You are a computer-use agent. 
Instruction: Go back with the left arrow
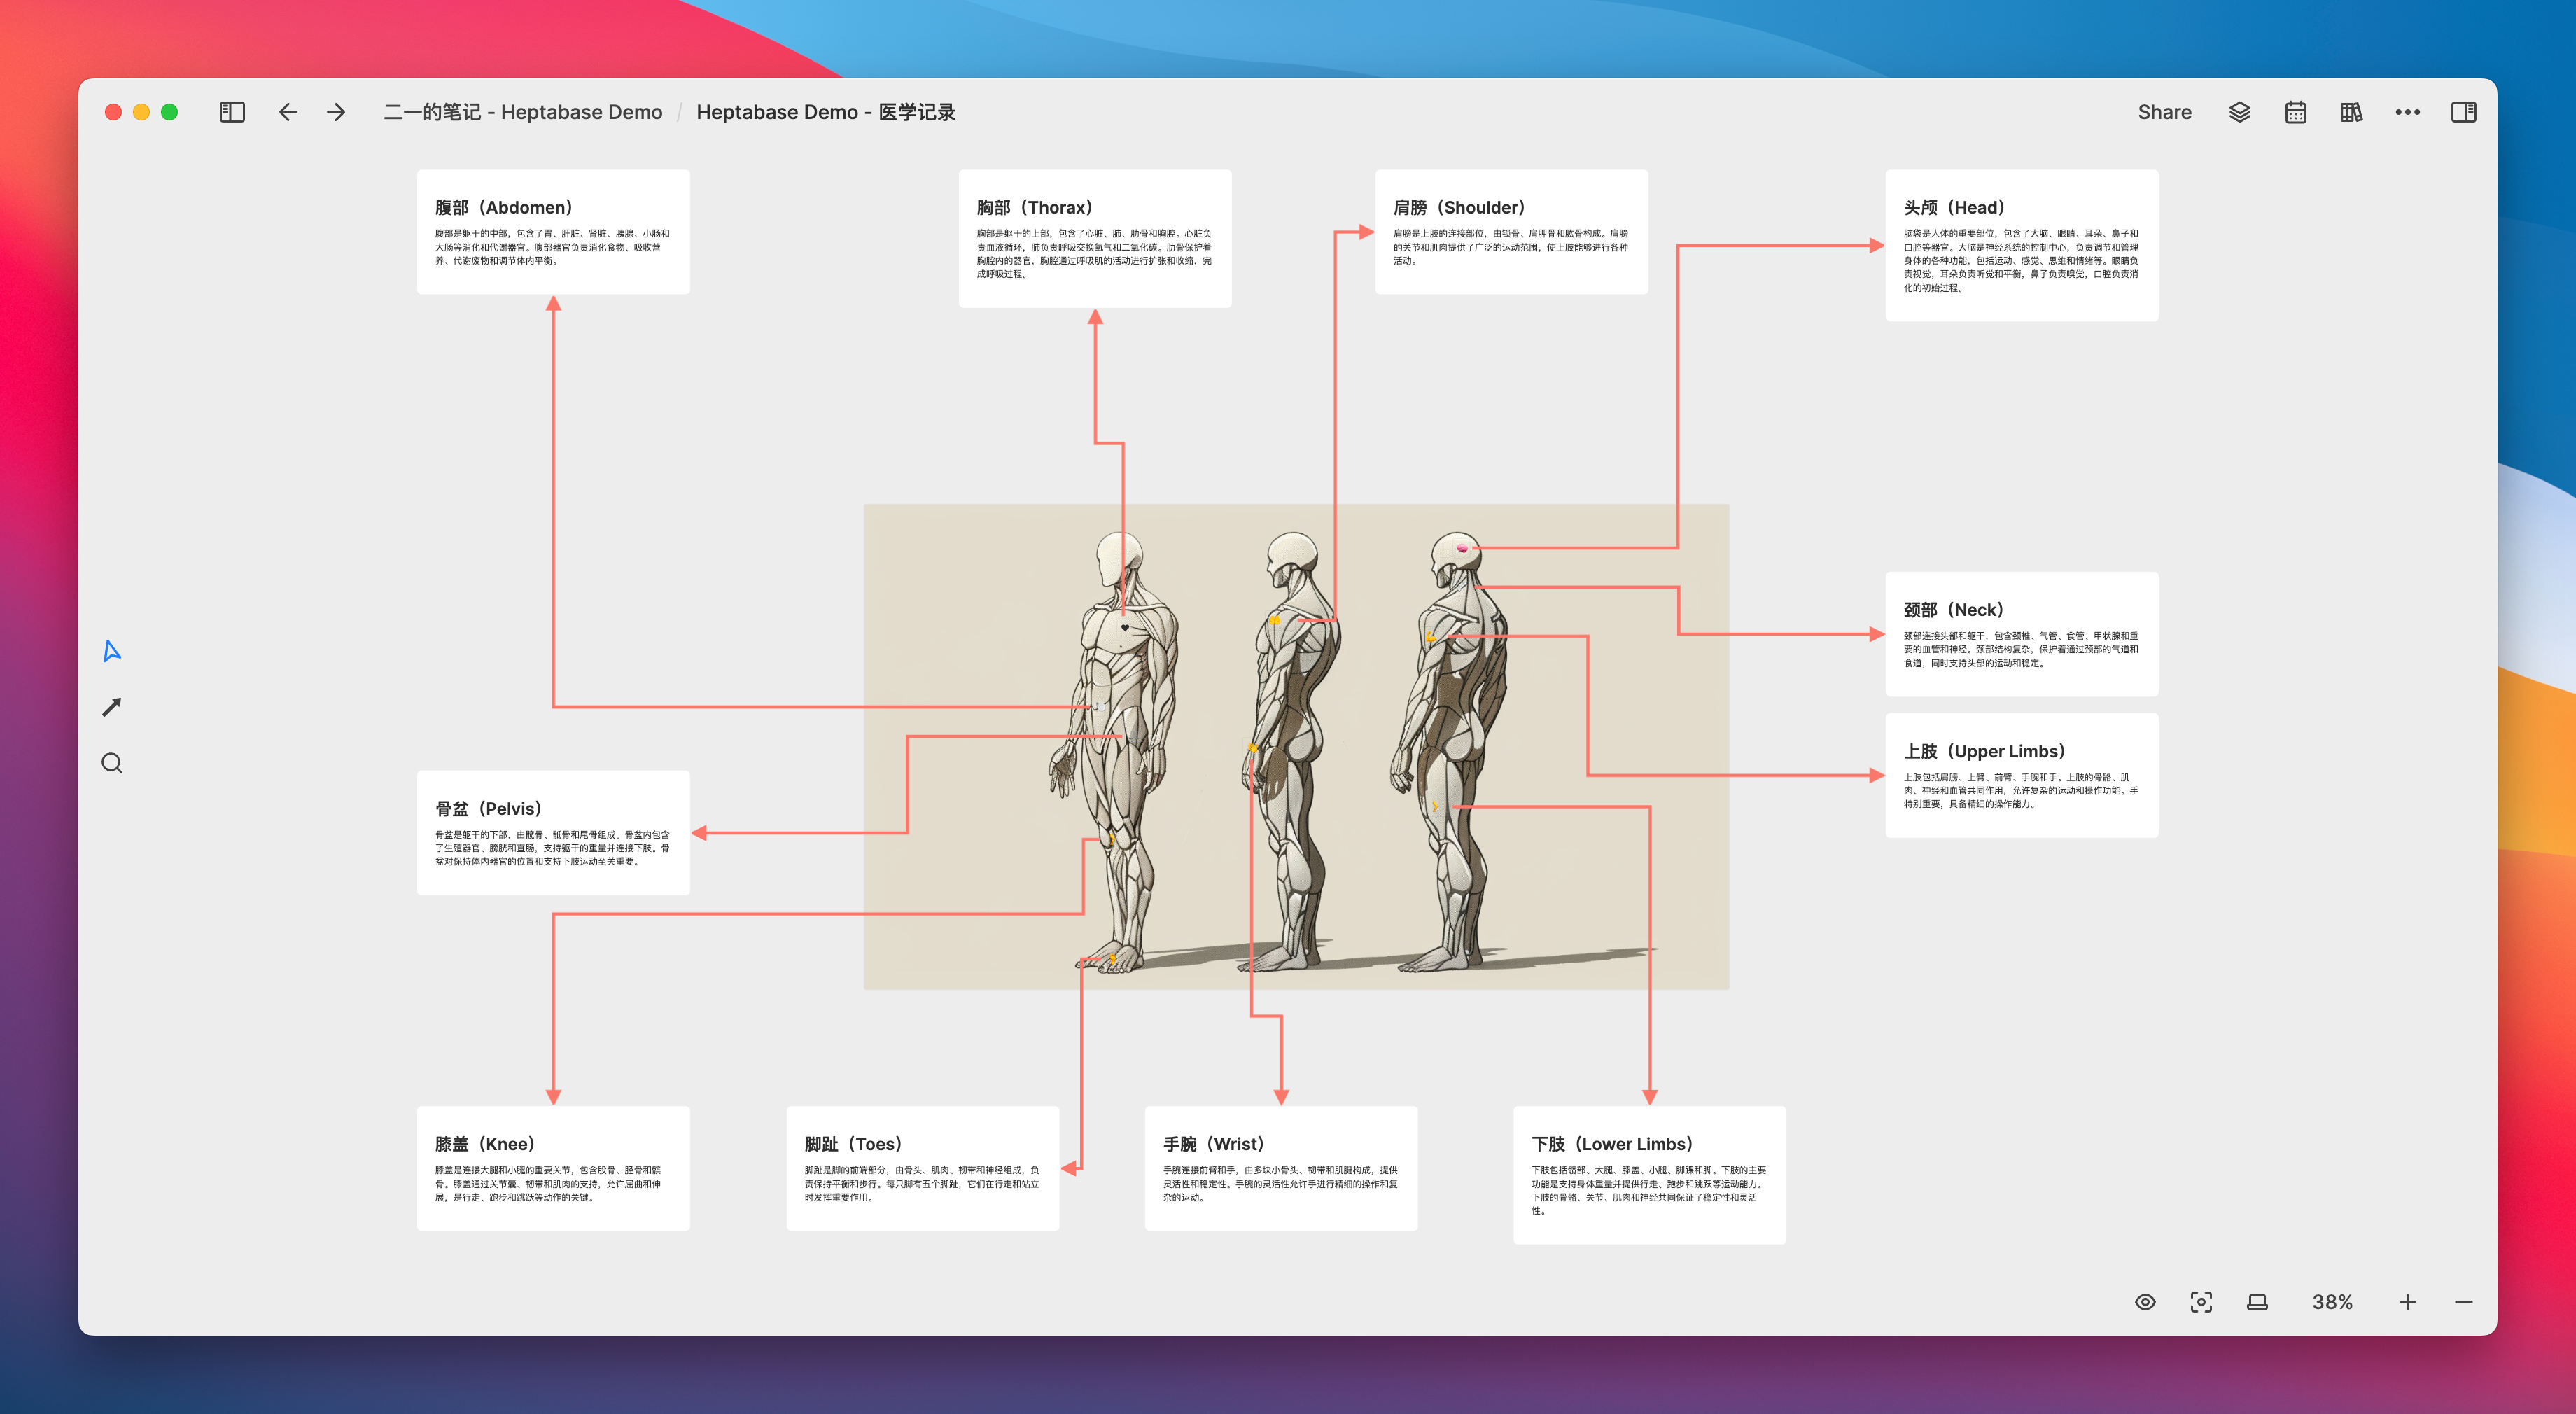288,112
